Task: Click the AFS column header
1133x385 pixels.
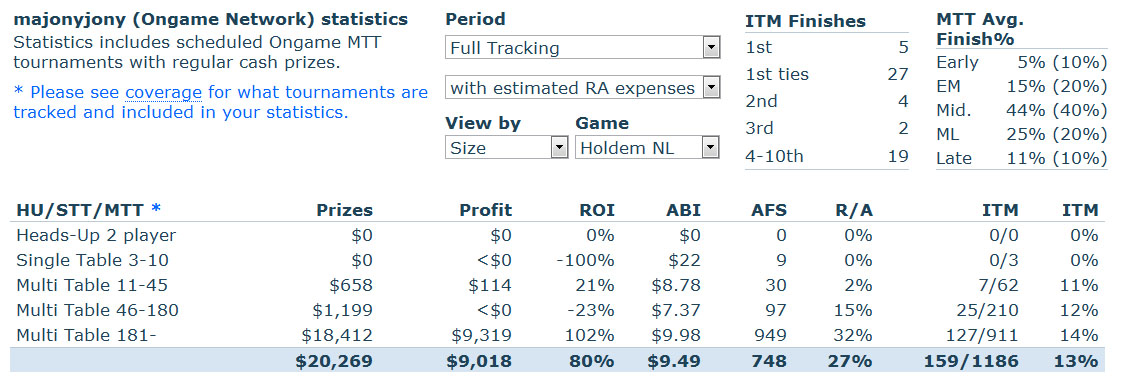Action: pos(768,210)
